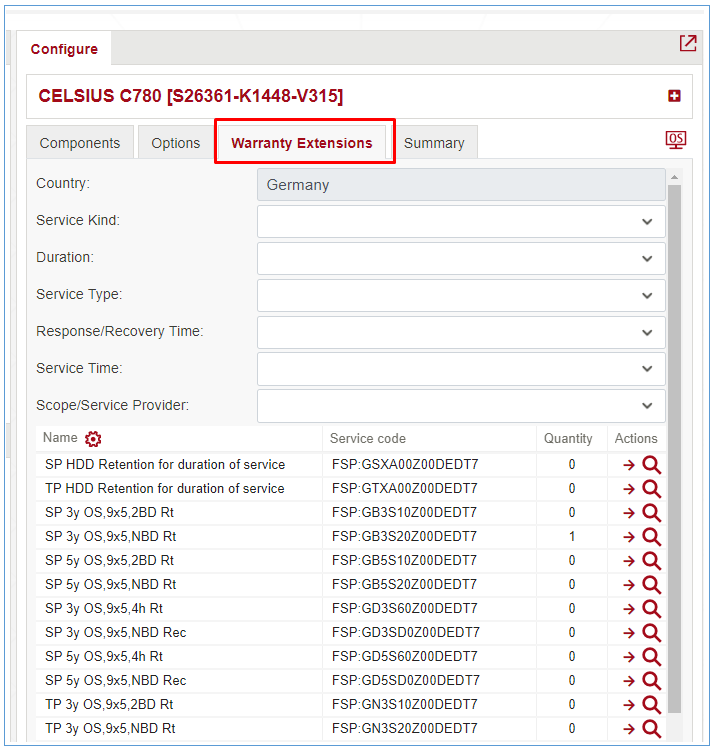The width and height of the screenshot is (714, 751).
Task: Click the Service code column header
Action: [368, 438]
